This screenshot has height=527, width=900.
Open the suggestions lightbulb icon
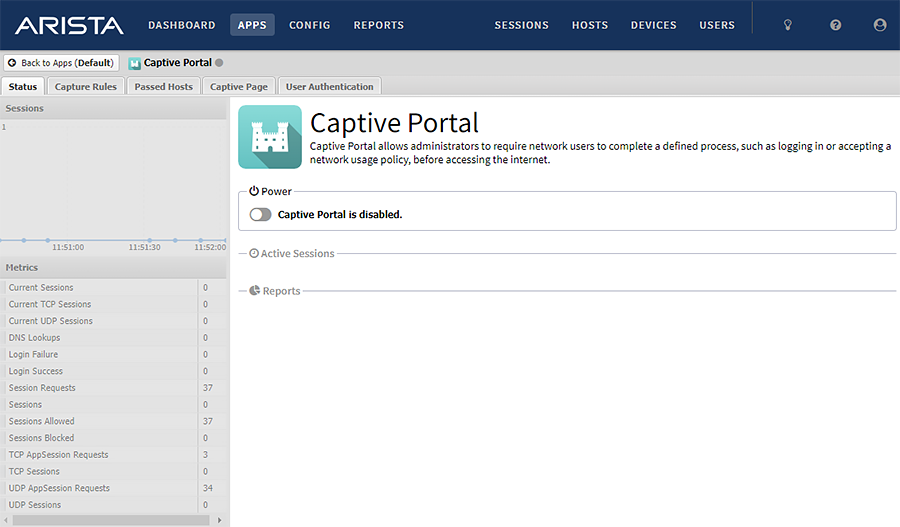pyautogui.click(x=788, y=25)
